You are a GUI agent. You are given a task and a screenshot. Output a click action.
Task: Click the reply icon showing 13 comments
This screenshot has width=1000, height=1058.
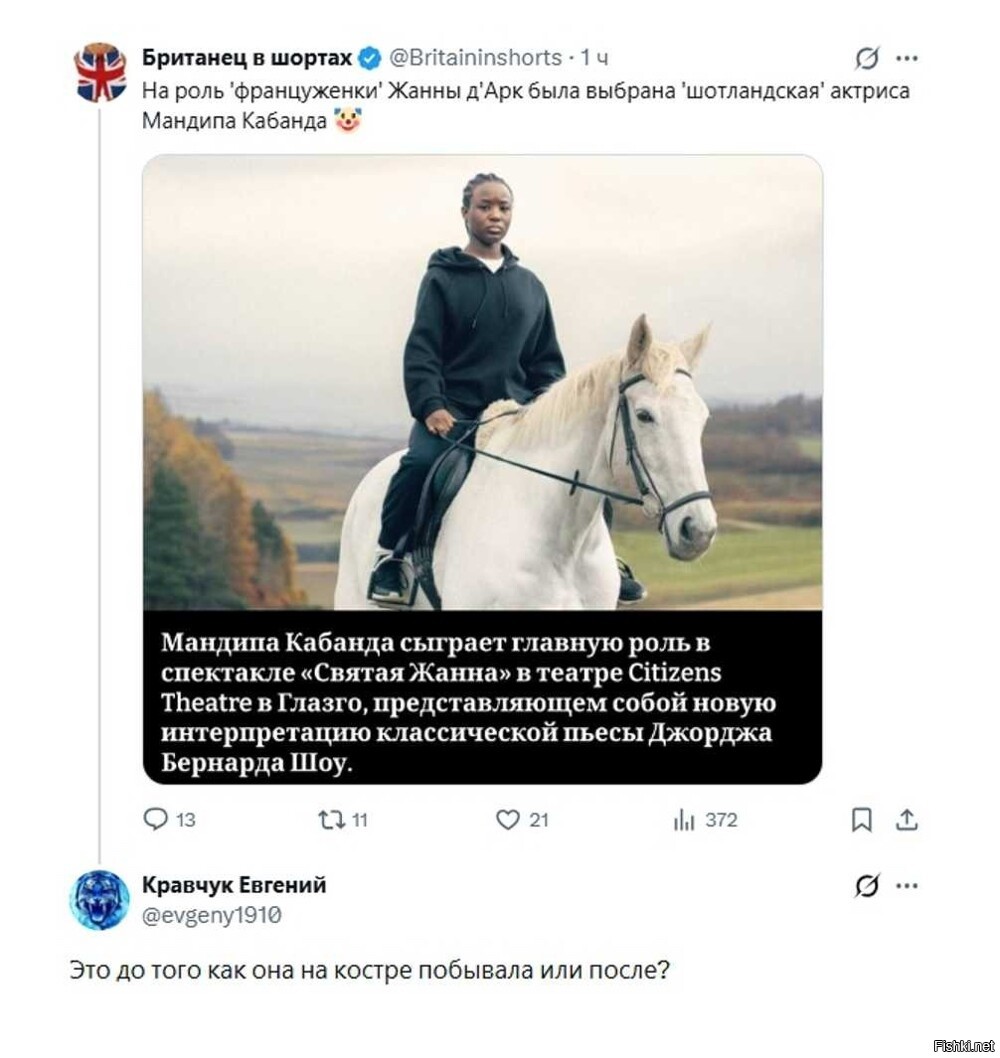coord(156,820)
